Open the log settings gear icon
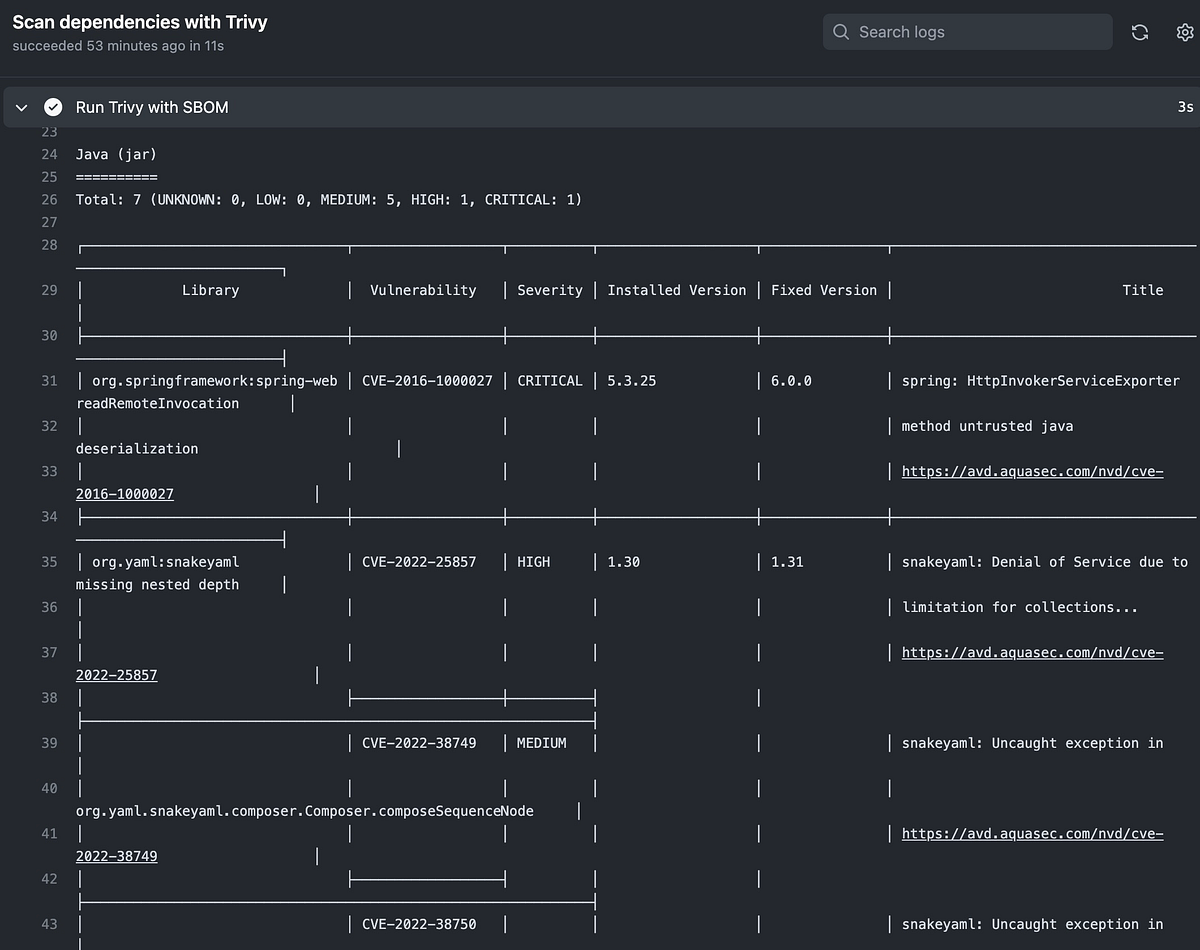This screenshot has width=1200, height=950. pyautogui.click(x=1186, y=32)
